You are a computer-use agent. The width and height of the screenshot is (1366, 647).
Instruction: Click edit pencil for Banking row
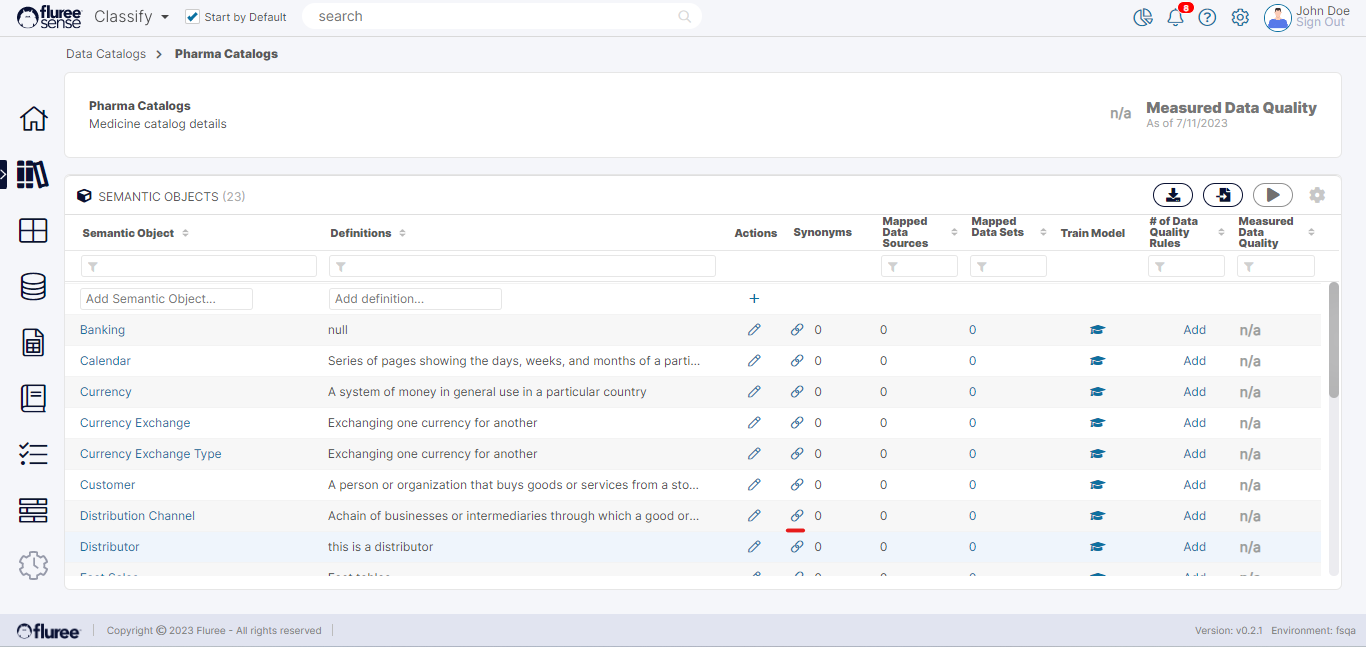pyautogui.click(x=754, y=330)
